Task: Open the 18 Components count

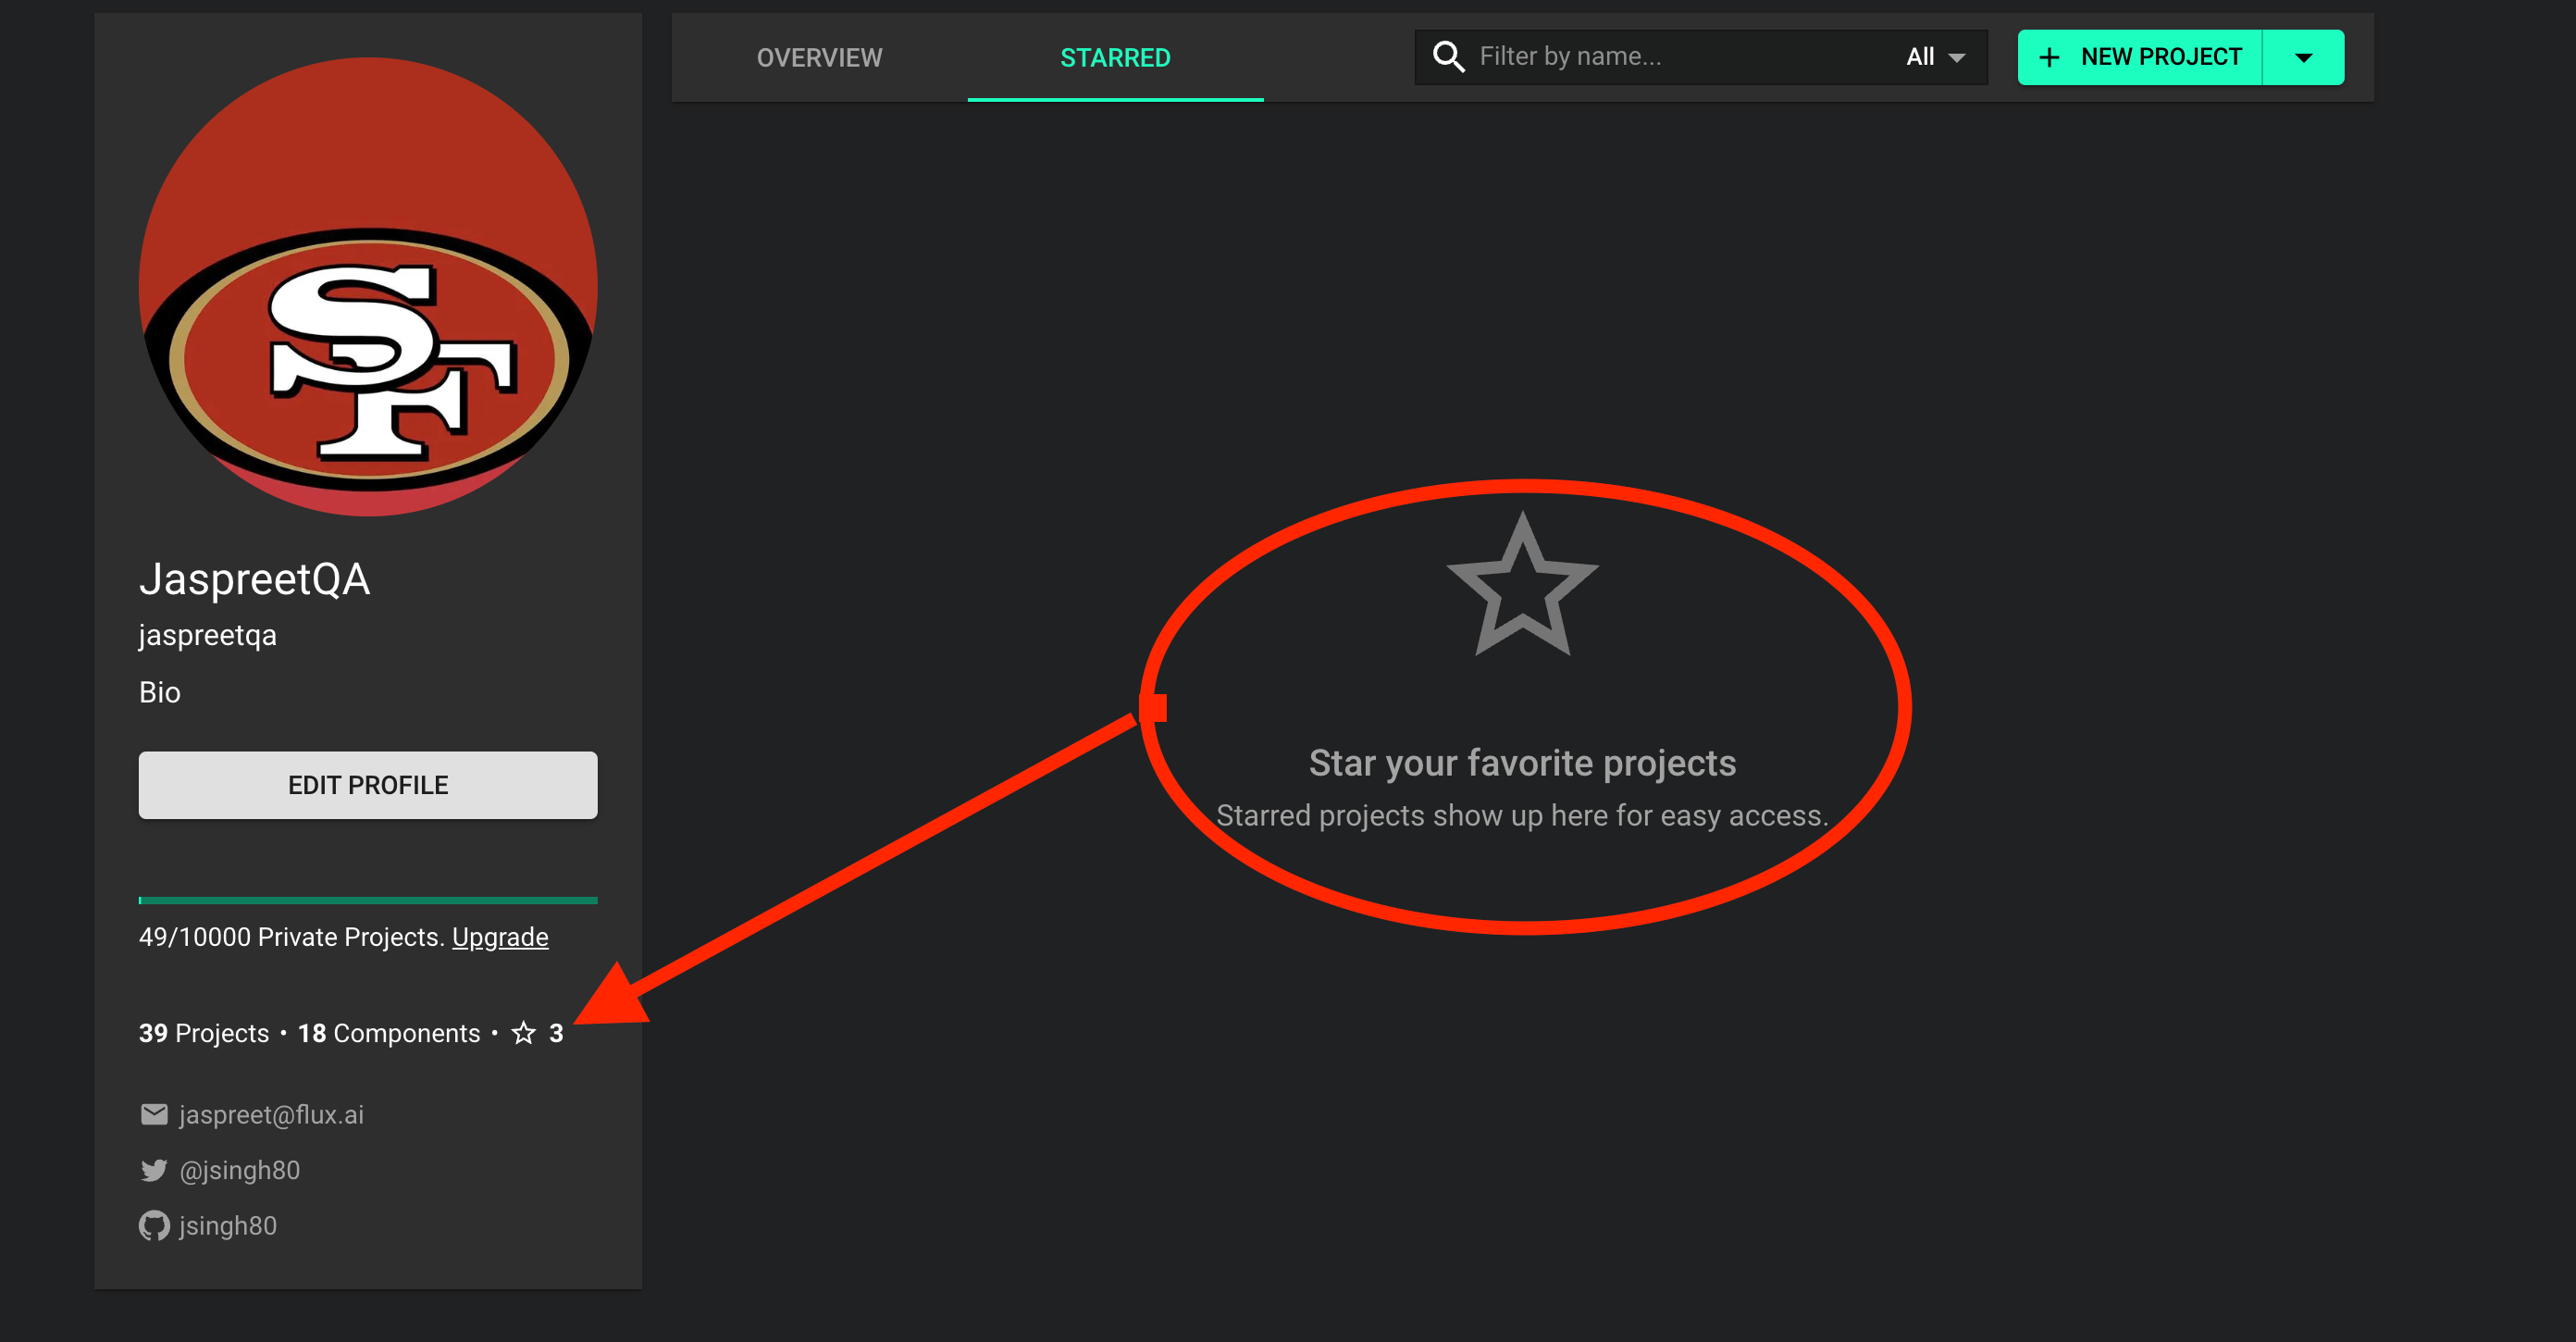Action: [x=389, y=1033]
